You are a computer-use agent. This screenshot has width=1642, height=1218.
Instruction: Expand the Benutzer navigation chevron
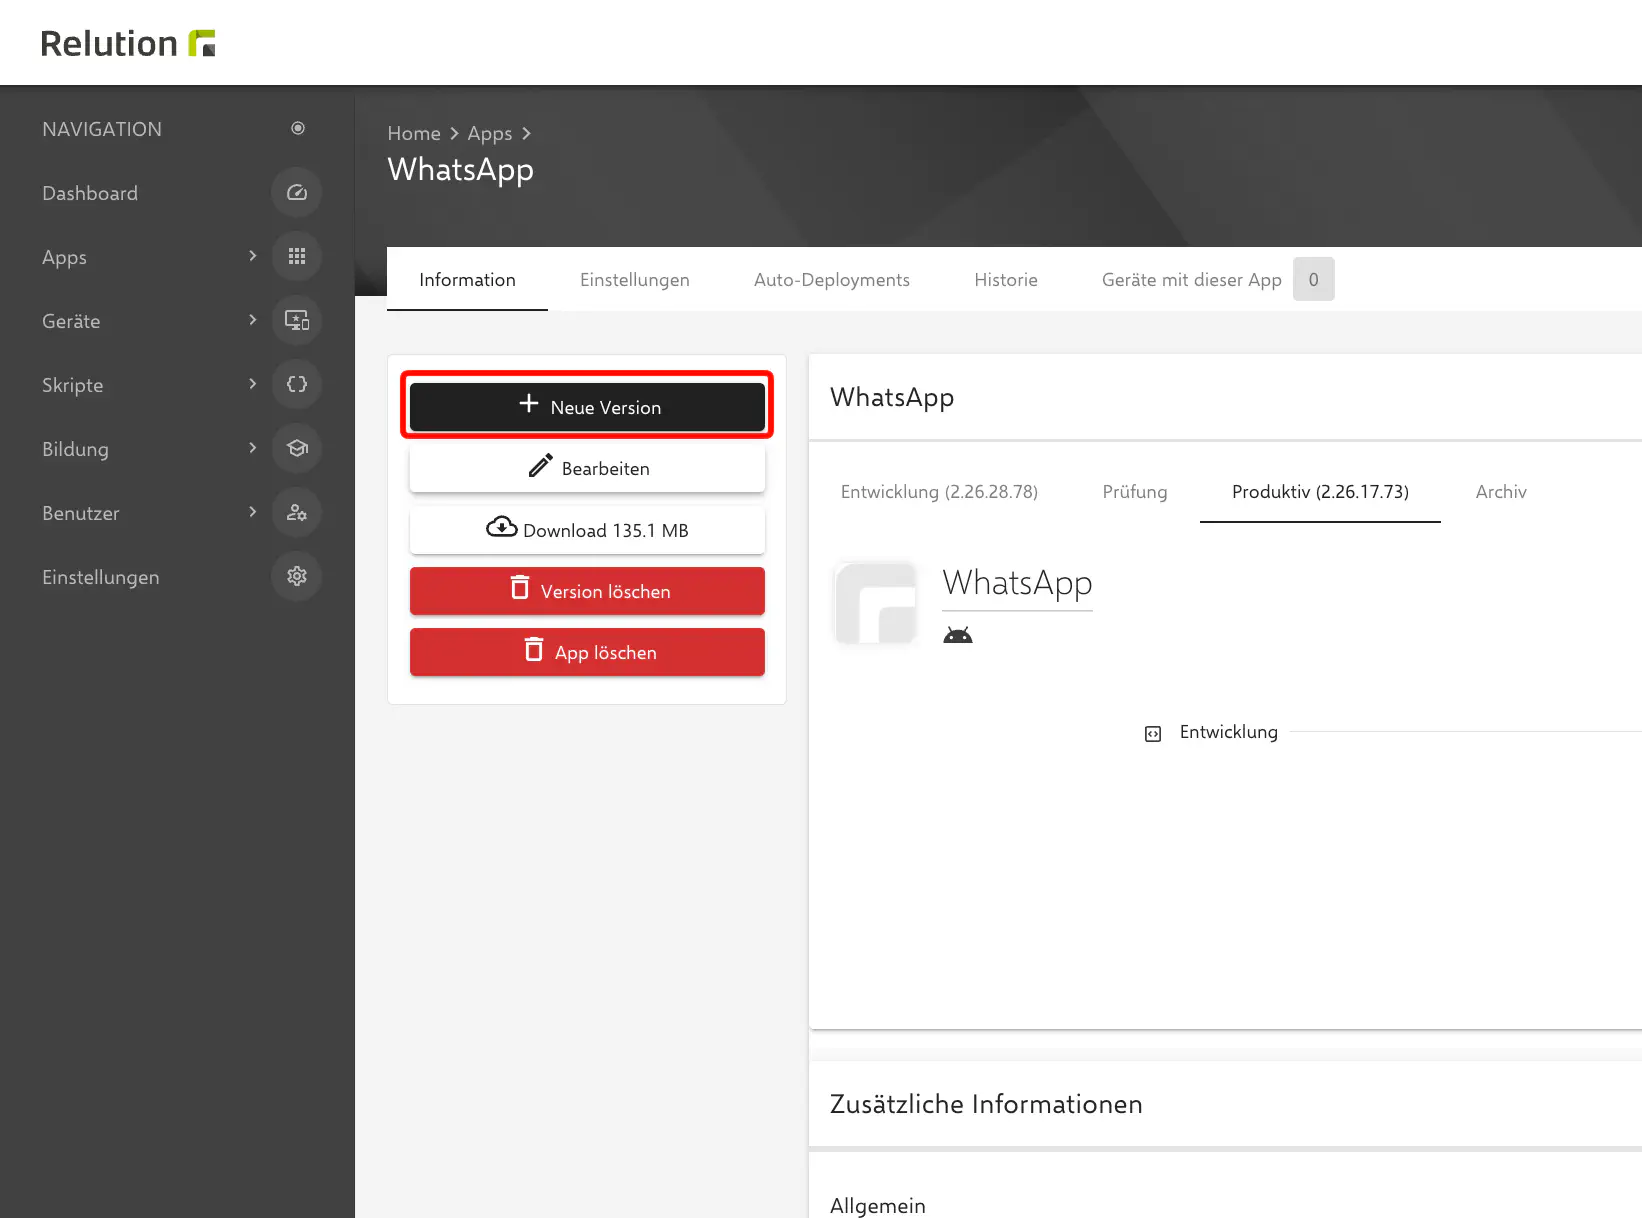click(253, 512)
